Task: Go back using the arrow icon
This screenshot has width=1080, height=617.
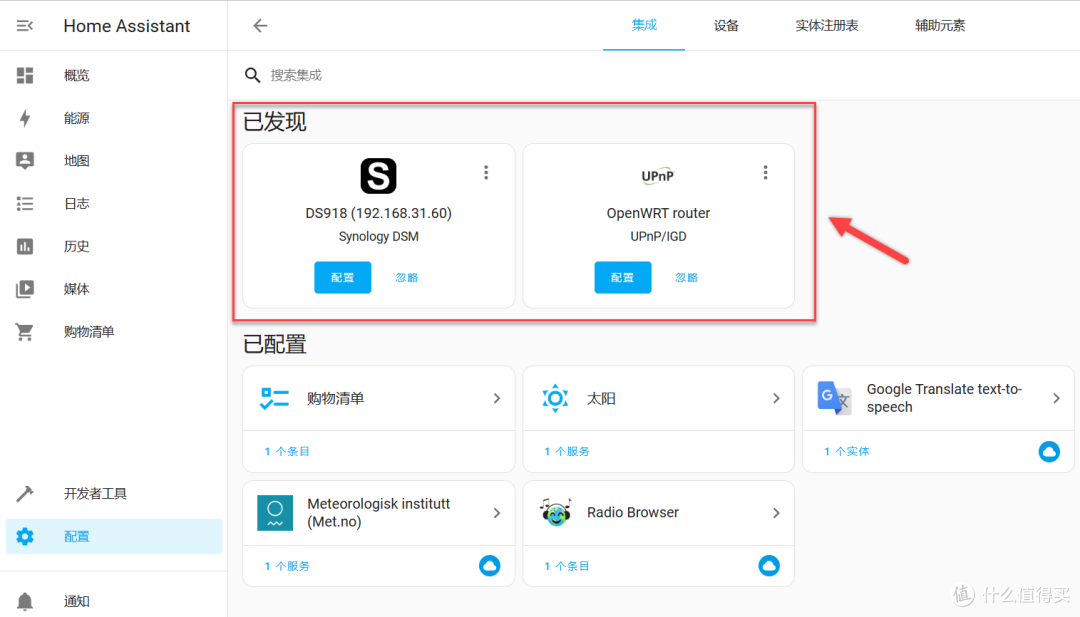Action: [260, 25]
